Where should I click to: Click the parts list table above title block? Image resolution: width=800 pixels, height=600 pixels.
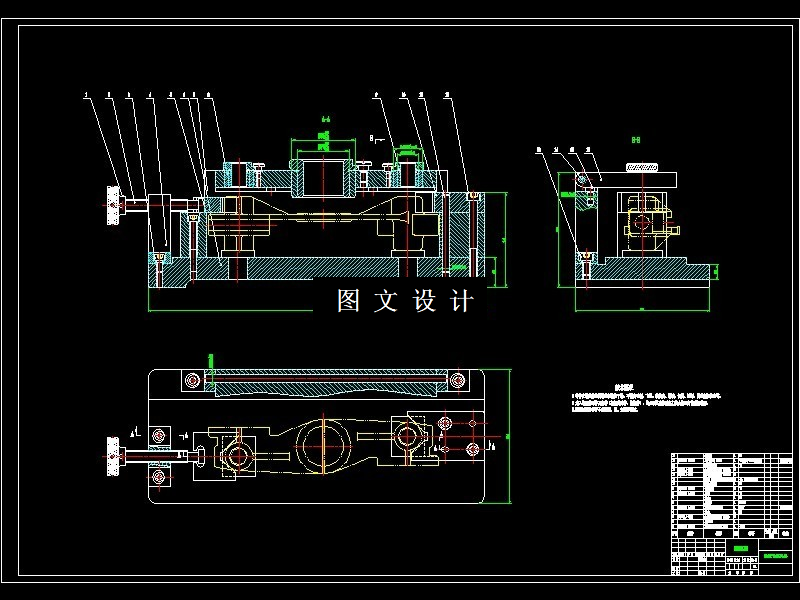(731, 495)
